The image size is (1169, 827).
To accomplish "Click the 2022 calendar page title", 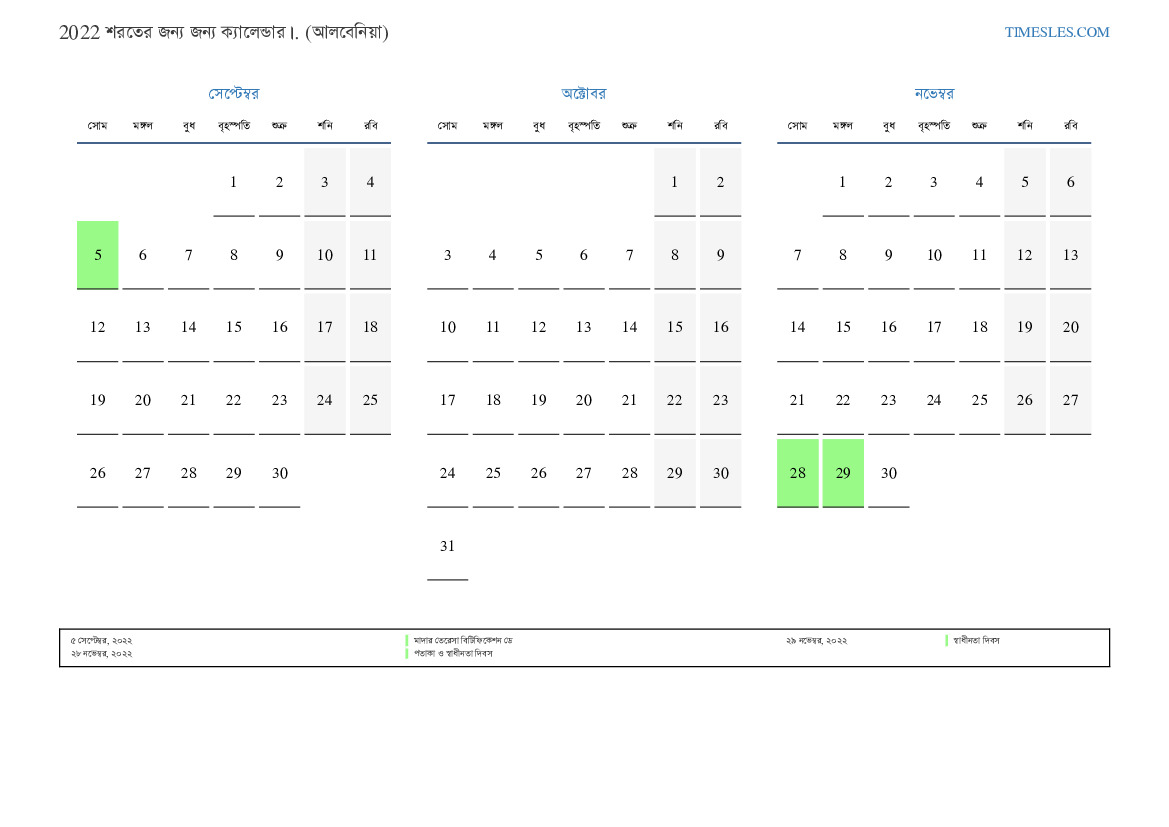I will coord(223,32).
